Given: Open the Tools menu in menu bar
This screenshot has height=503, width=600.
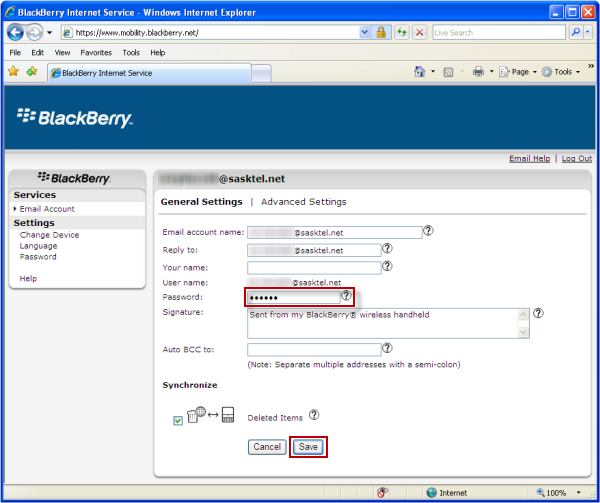Looking at the screenshot, I should tap(131, 53).
